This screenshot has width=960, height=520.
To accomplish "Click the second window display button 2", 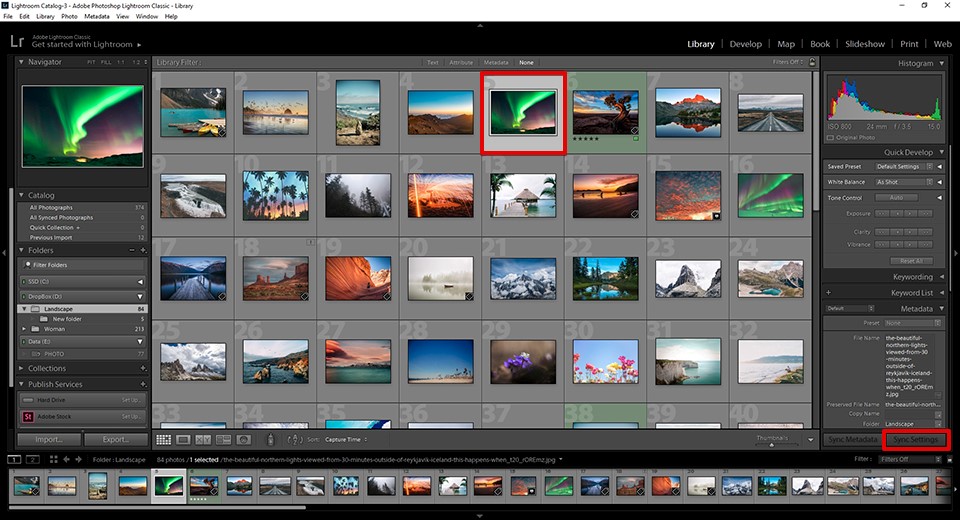I will [32, 459].
